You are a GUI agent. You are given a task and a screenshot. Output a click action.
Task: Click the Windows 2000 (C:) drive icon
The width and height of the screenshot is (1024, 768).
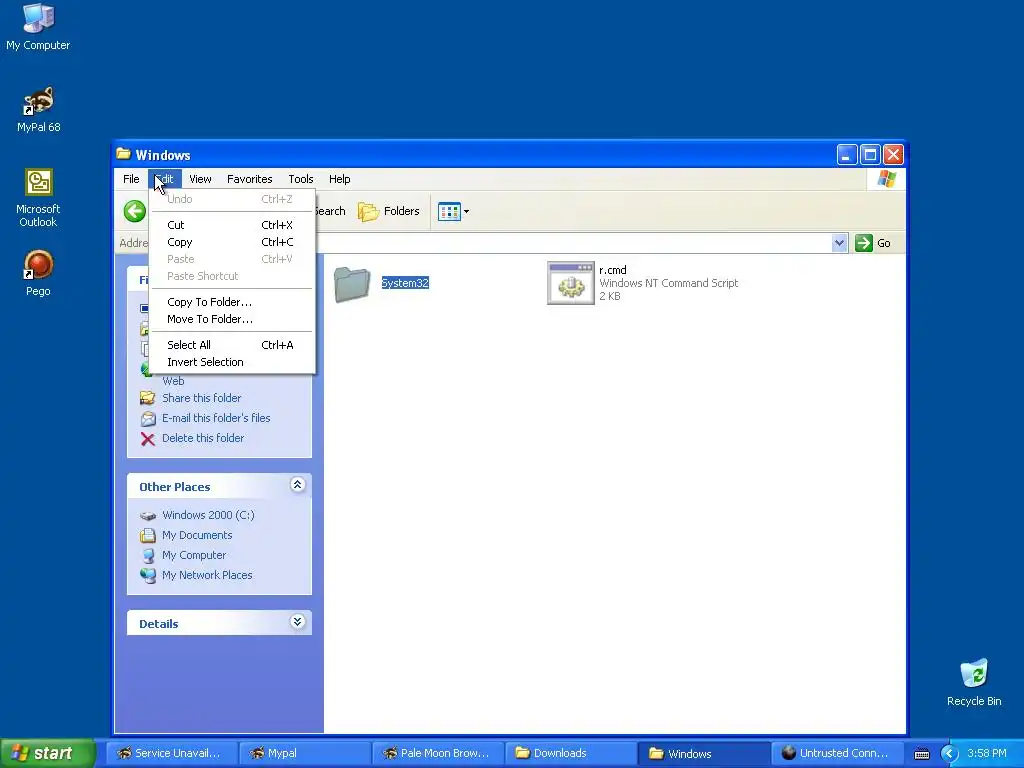pyautogui.click(x=148, y=515)
